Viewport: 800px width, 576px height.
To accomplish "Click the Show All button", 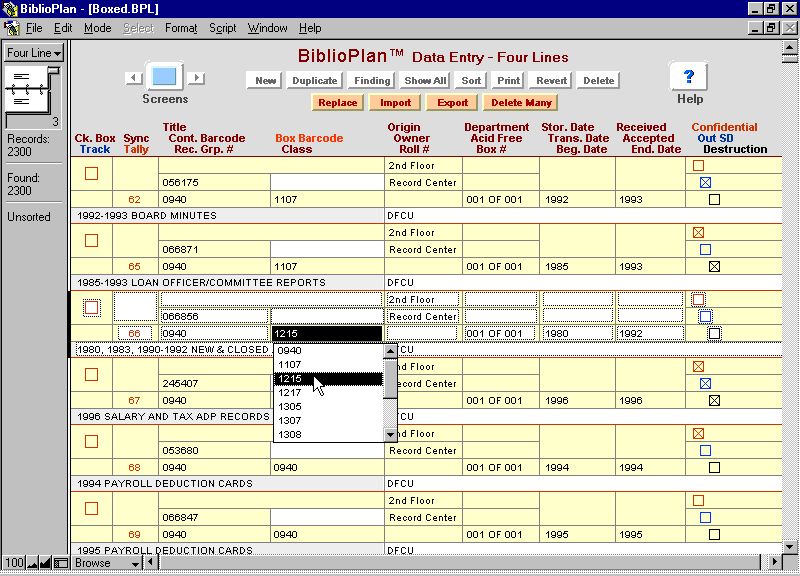I will pyautogui.click(x=425, y=80).
